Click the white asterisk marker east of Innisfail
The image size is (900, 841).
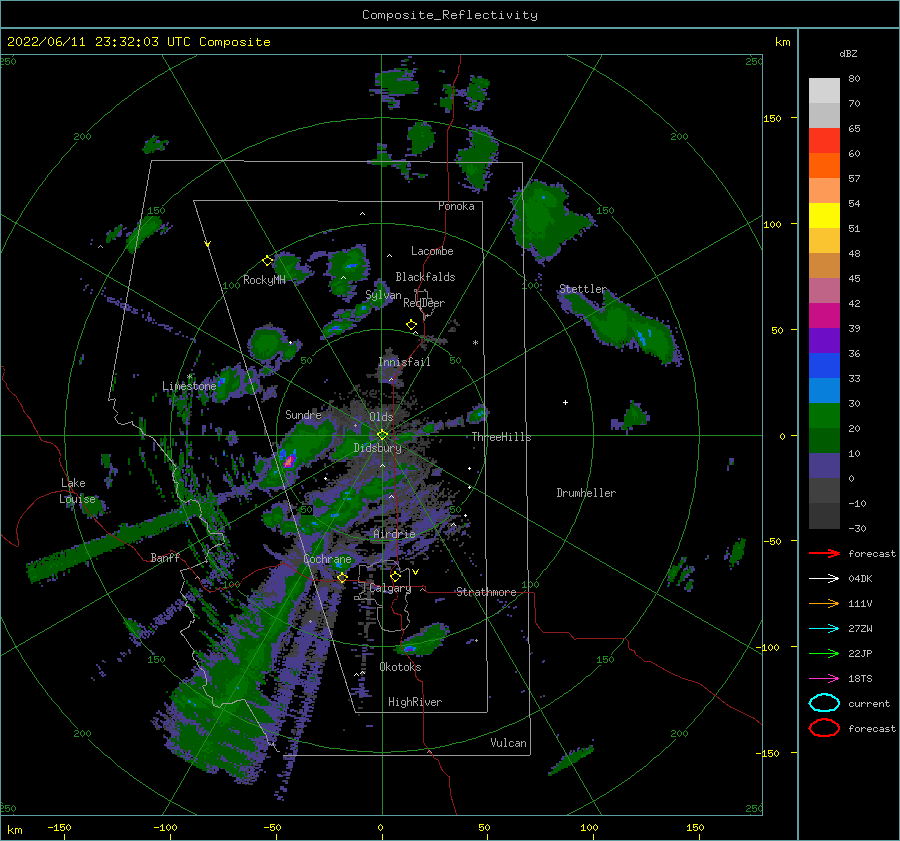475,343
